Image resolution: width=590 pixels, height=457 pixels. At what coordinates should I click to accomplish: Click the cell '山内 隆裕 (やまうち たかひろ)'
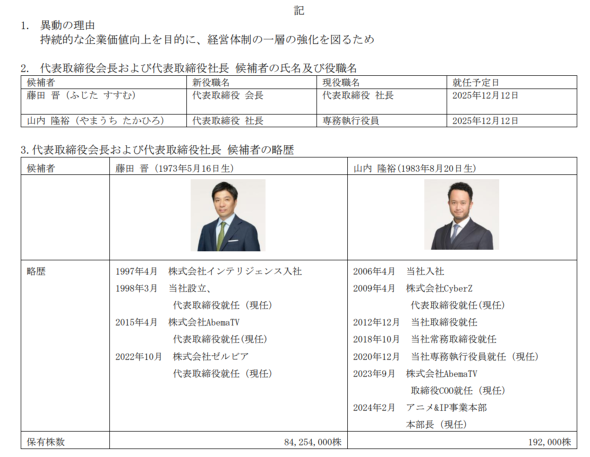pos(96,121)
